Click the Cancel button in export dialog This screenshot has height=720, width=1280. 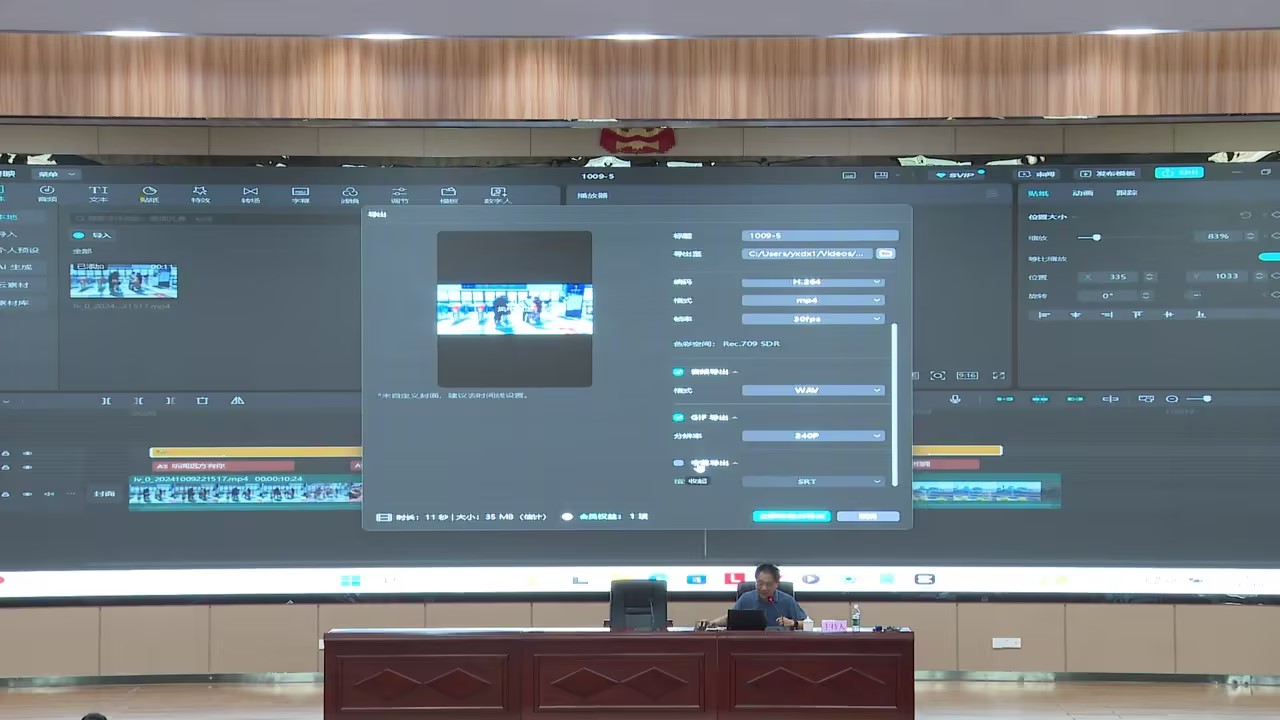click(x=867, y=516)
